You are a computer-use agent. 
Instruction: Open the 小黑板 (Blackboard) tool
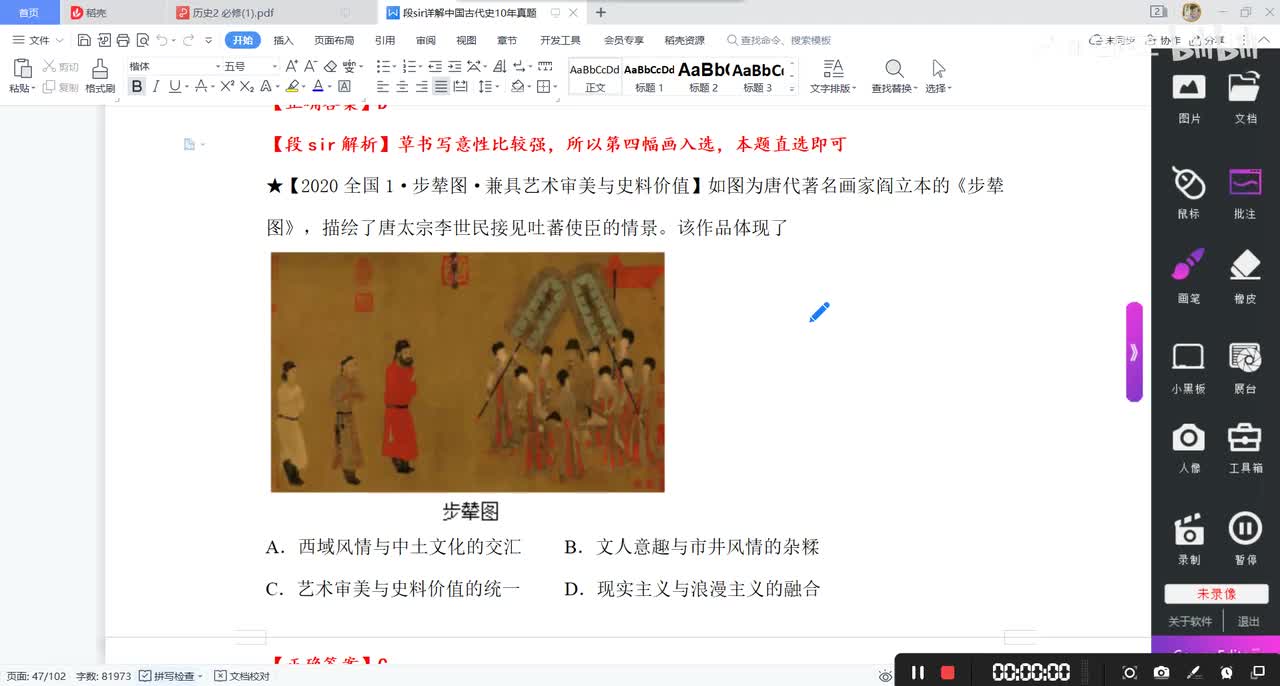1189,369
